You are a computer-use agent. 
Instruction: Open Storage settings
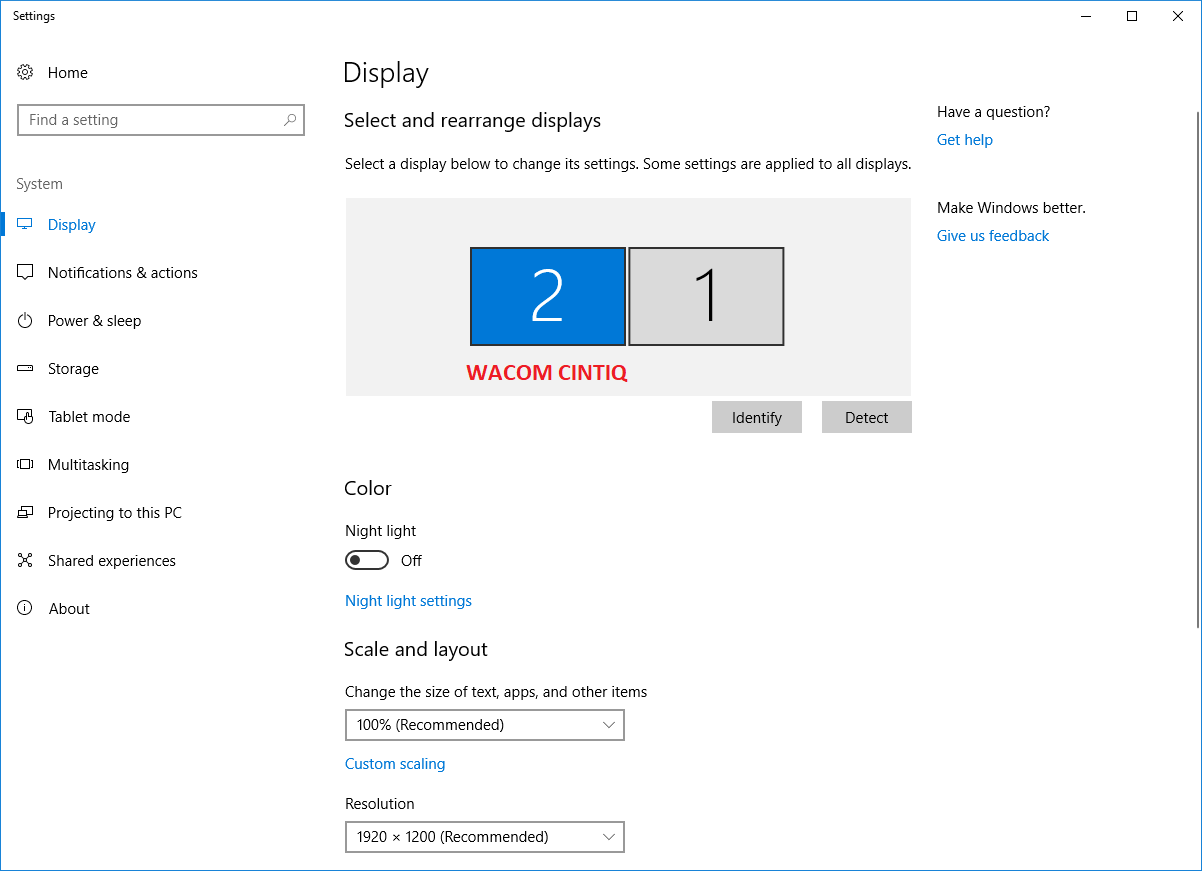(73, 368)
